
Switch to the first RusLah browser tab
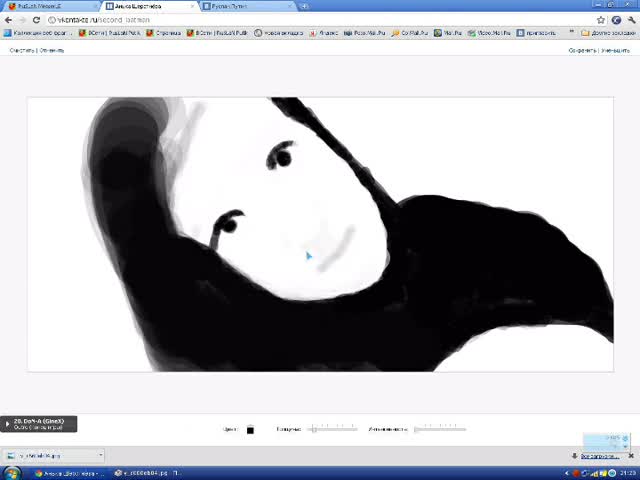[x=48, y=6]
